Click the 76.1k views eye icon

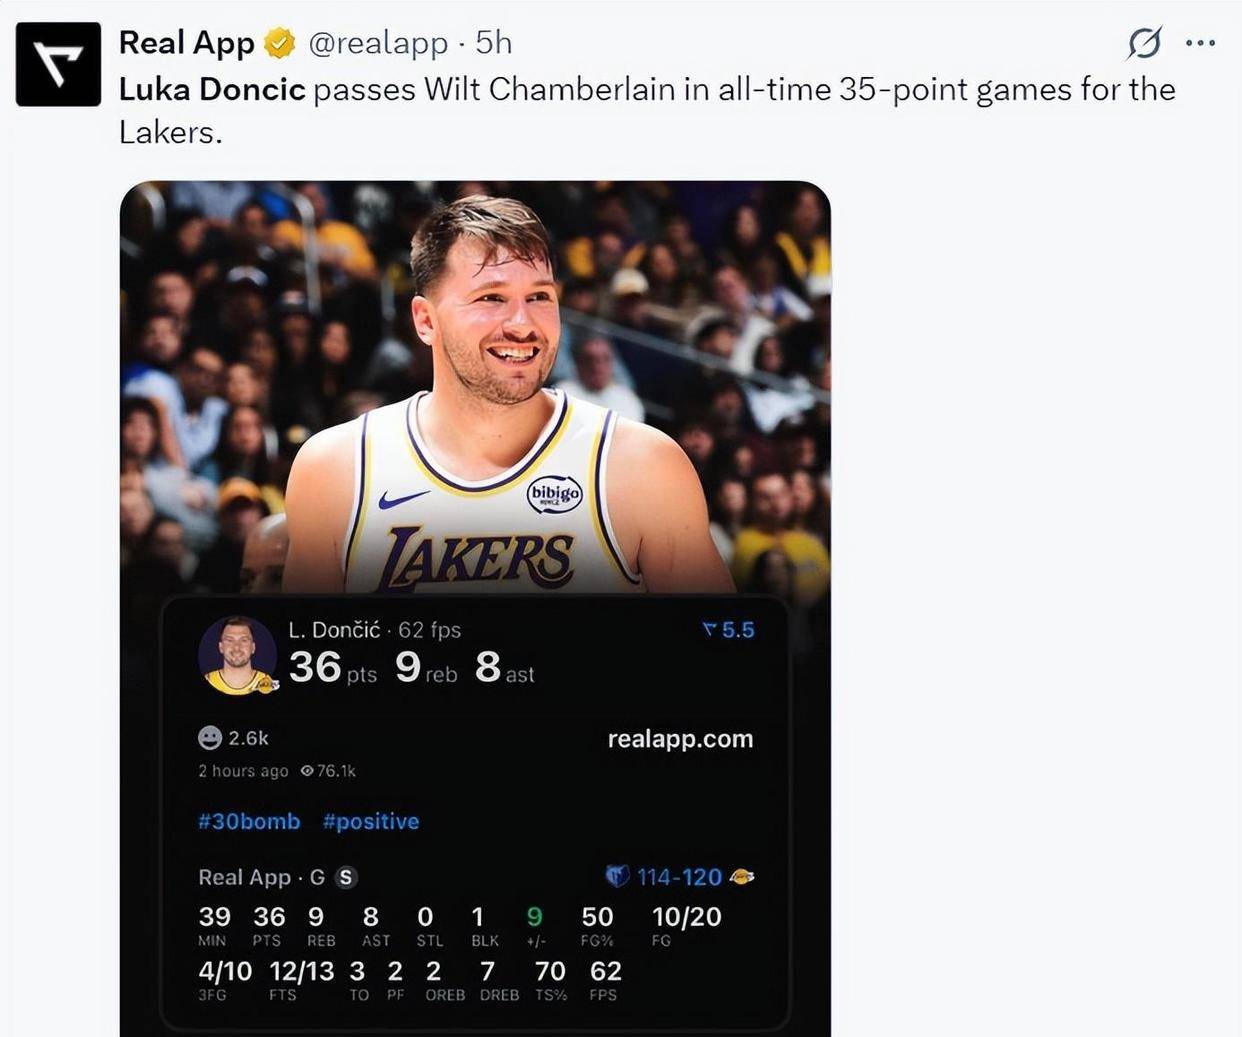(x=307, y=771)
